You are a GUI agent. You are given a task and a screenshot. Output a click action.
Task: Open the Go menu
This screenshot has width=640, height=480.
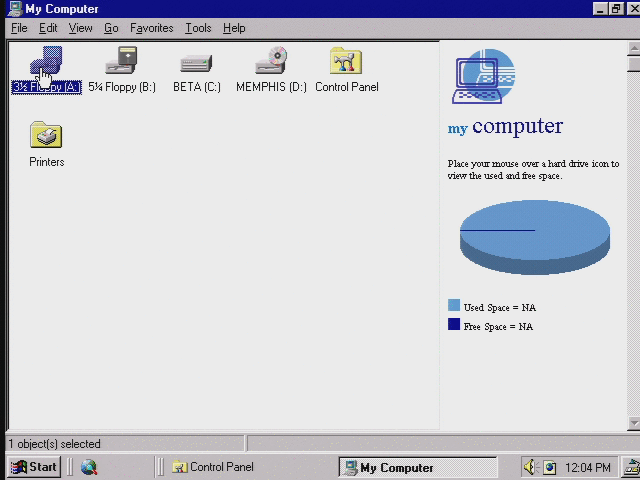(x=111, y=28)
